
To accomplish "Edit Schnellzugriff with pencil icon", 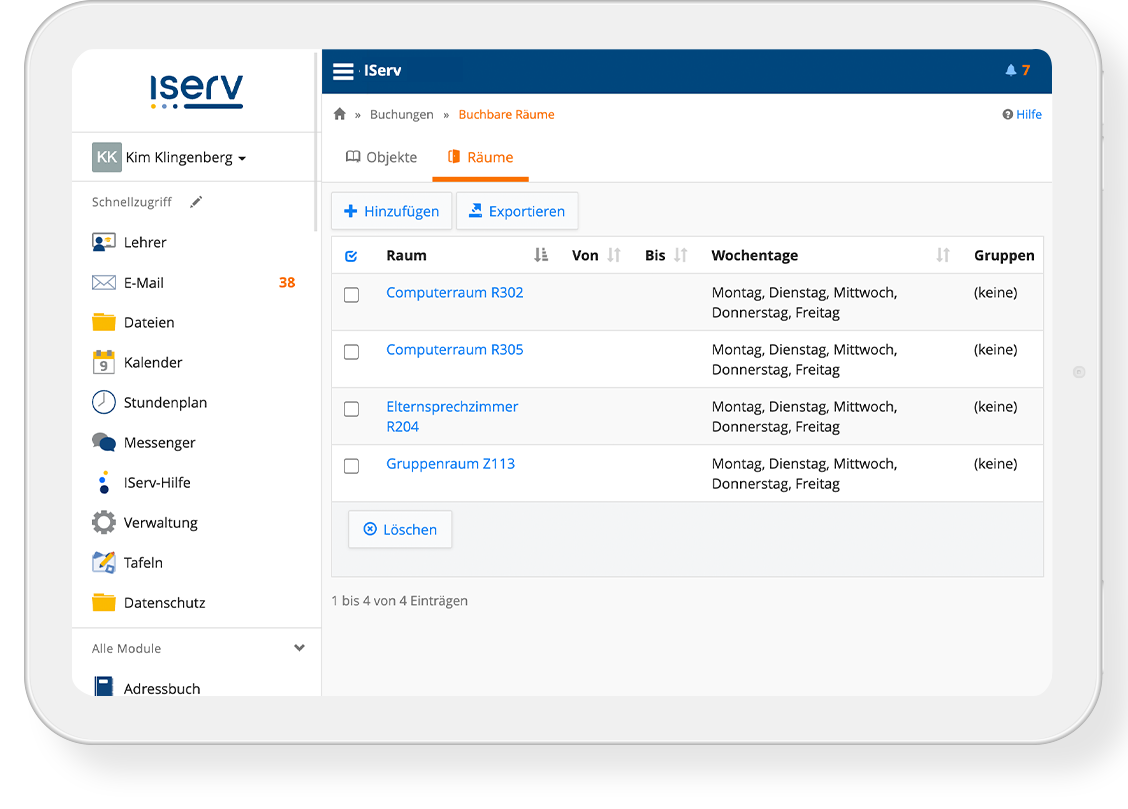I will click(196, 202).
